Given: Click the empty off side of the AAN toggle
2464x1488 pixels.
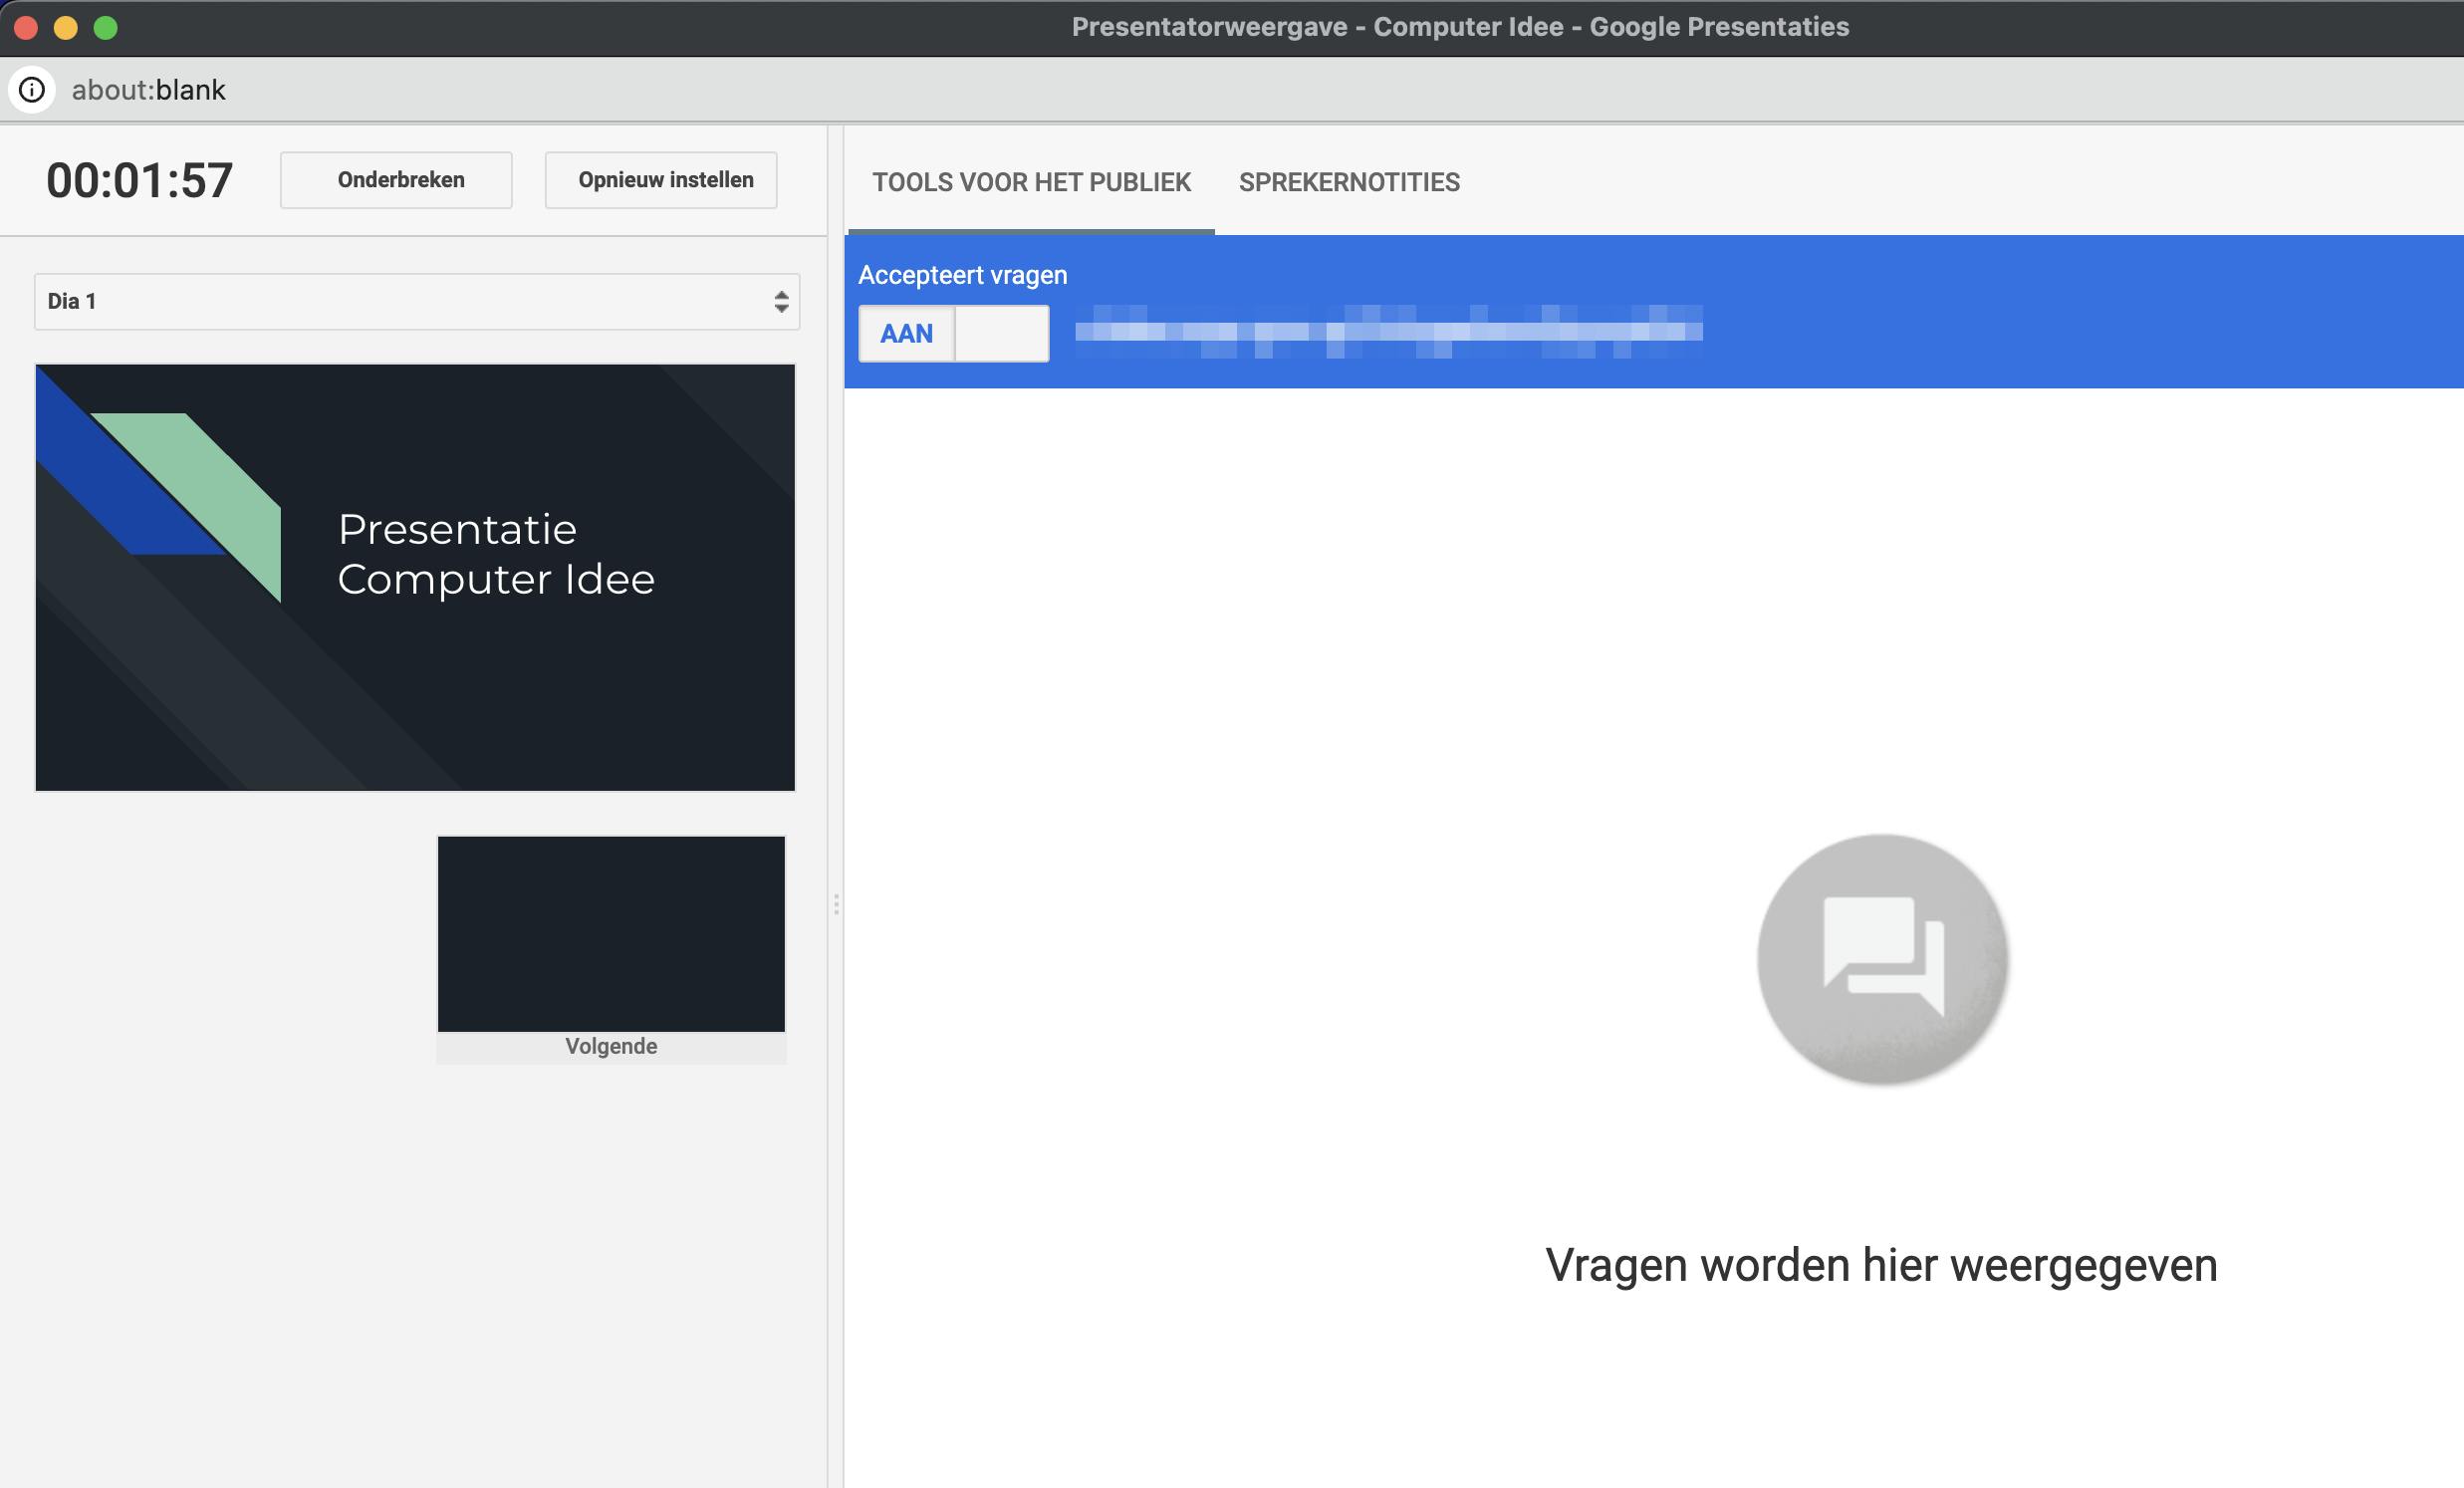Looking at the screenshot, I should 1002,333.
